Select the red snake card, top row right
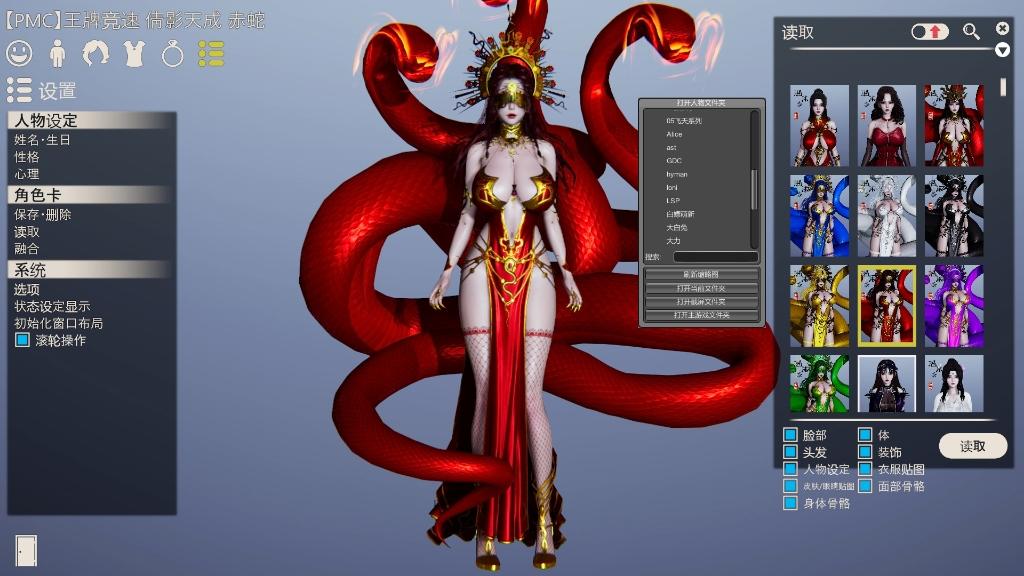The image size is (1024, 576). [x=953, y=125]
